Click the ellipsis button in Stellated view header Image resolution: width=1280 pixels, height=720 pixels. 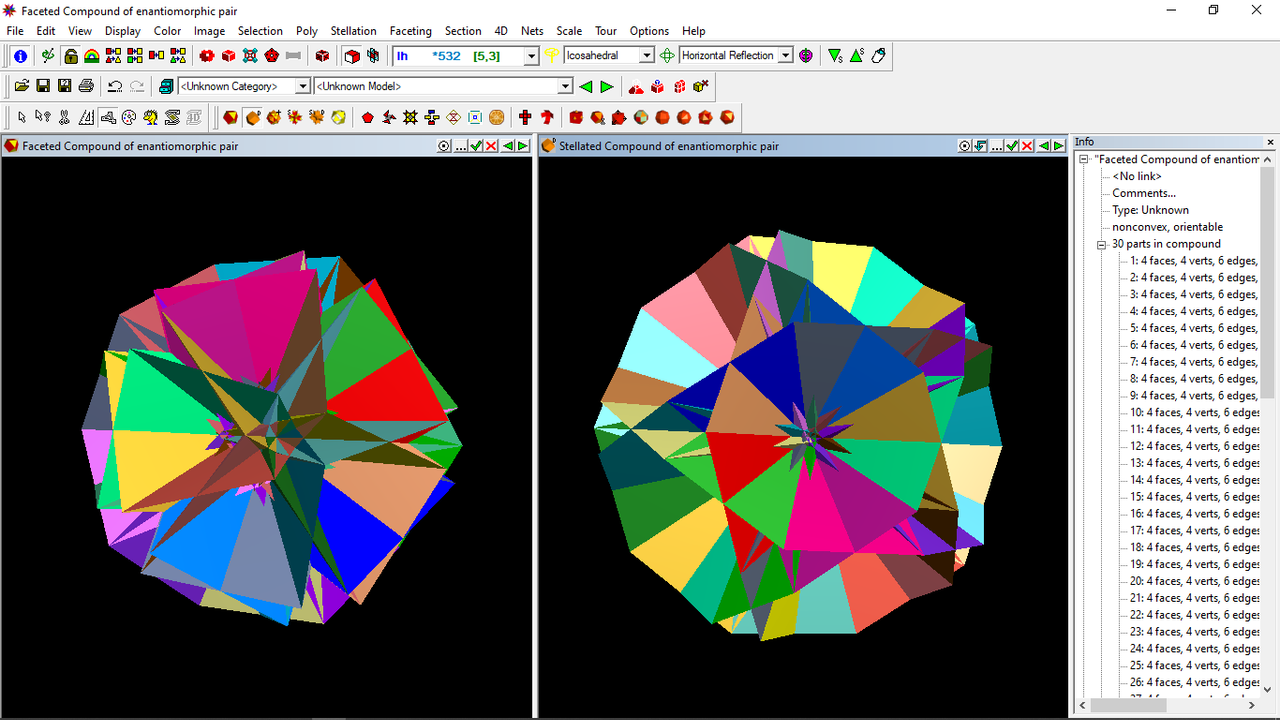click(x=997, y=146)
